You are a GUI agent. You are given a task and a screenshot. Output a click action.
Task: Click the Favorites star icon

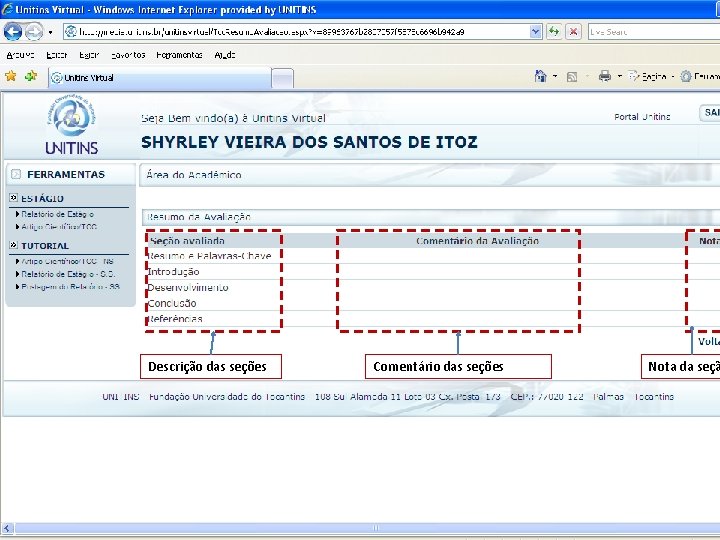[11, 76]
